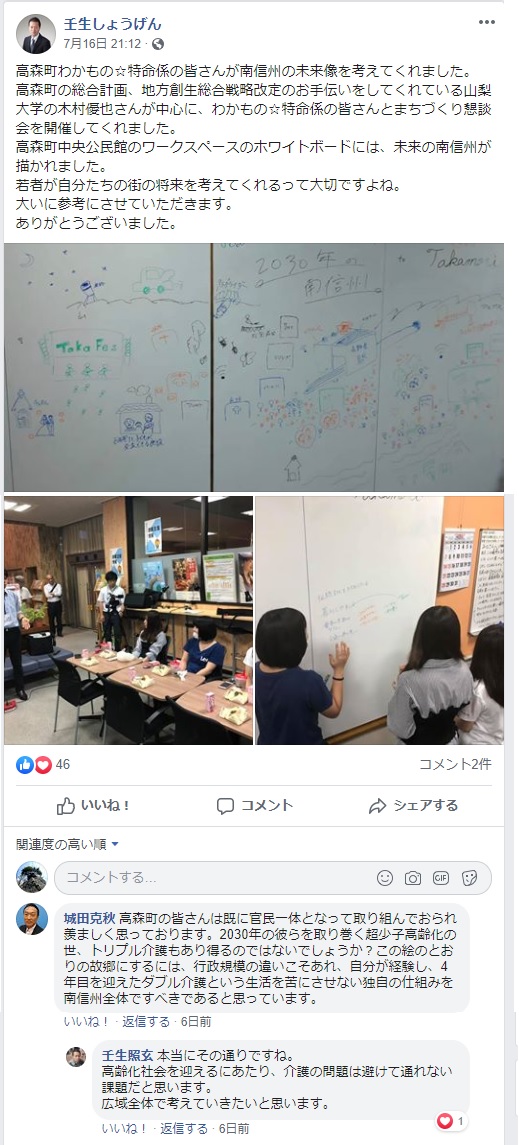This screenshot has width=519, height=1145.
Task: Open the whiteboard drawing photo
Action: click(254, 367)
